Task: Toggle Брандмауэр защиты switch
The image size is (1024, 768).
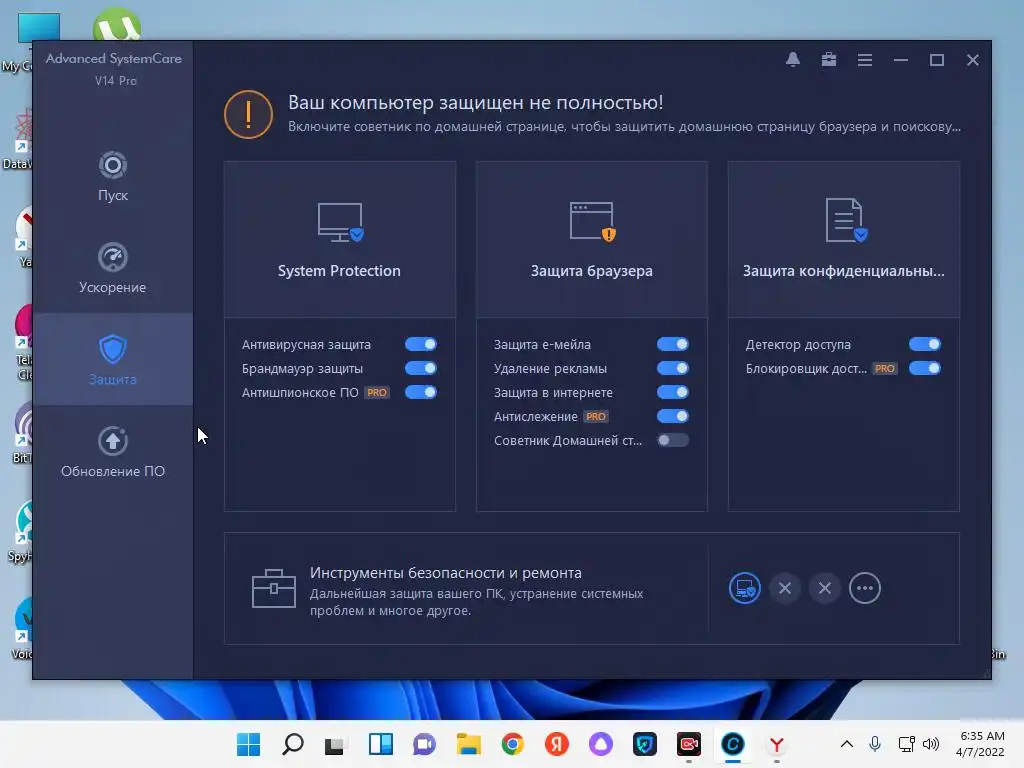Action: point(421,368)
